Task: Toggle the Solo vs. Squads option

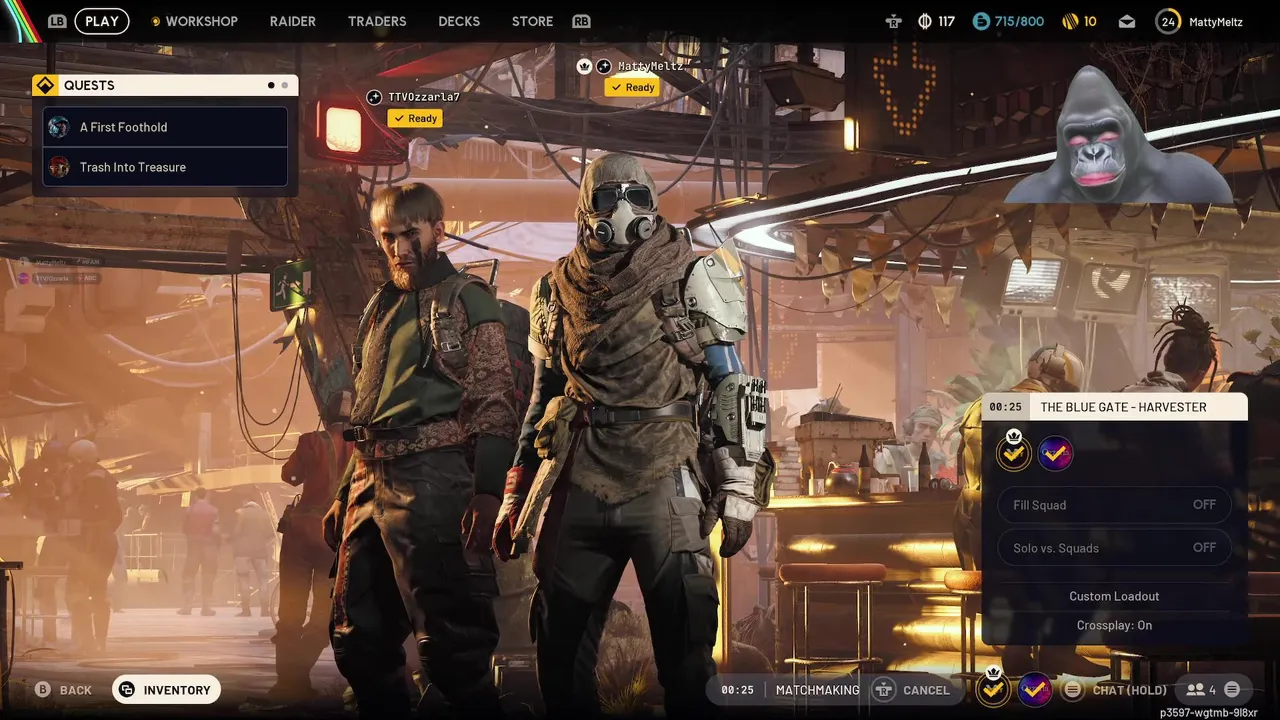Action: (x=1114, y=548)
